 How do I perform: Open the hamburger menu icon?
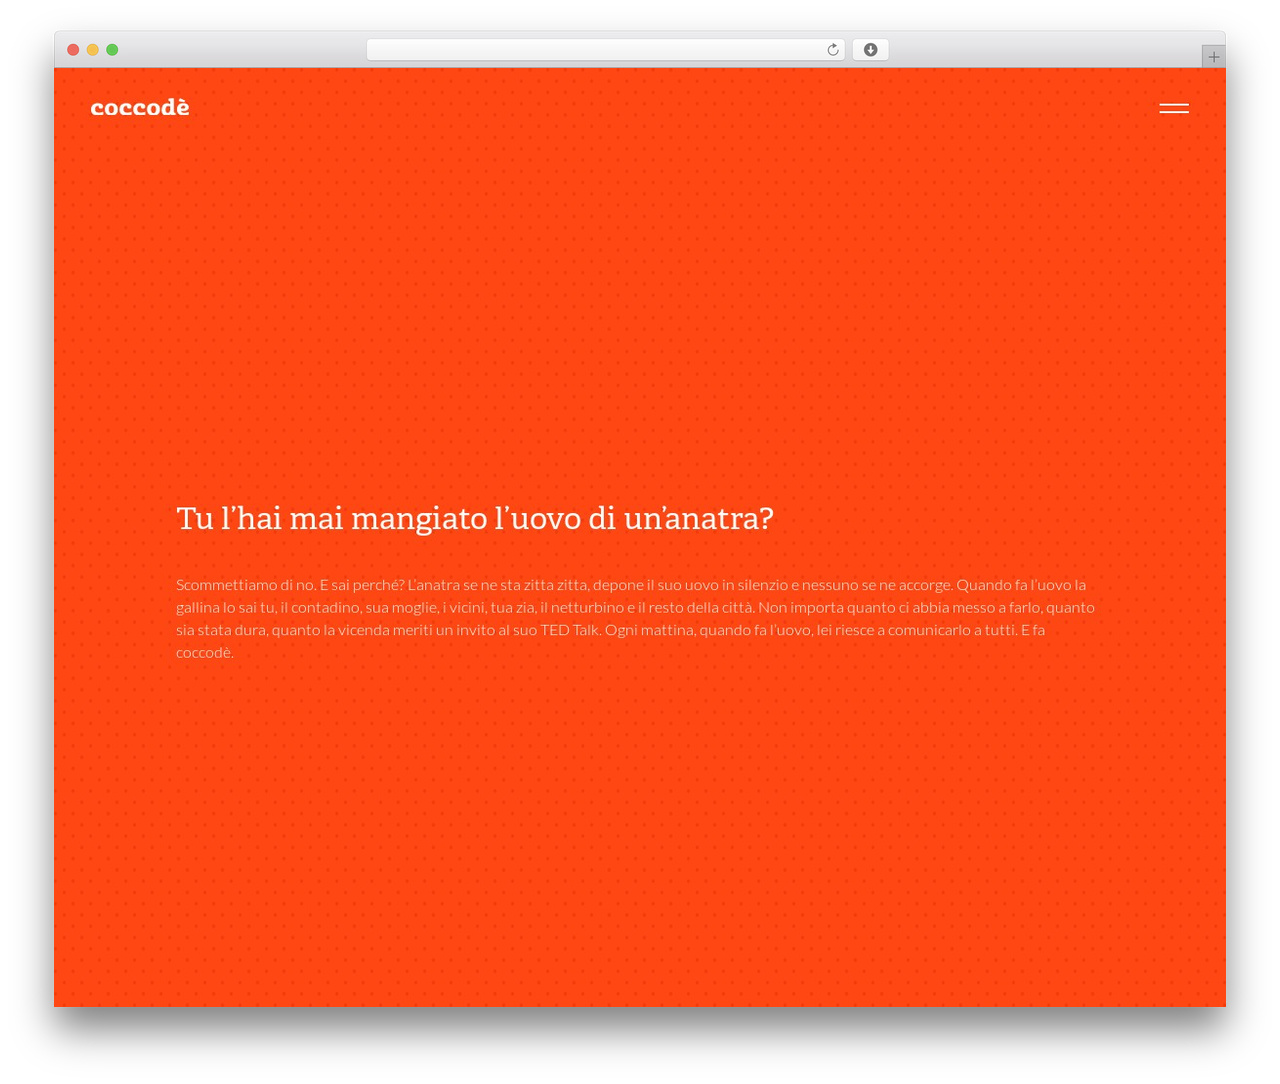[1174, 108]
